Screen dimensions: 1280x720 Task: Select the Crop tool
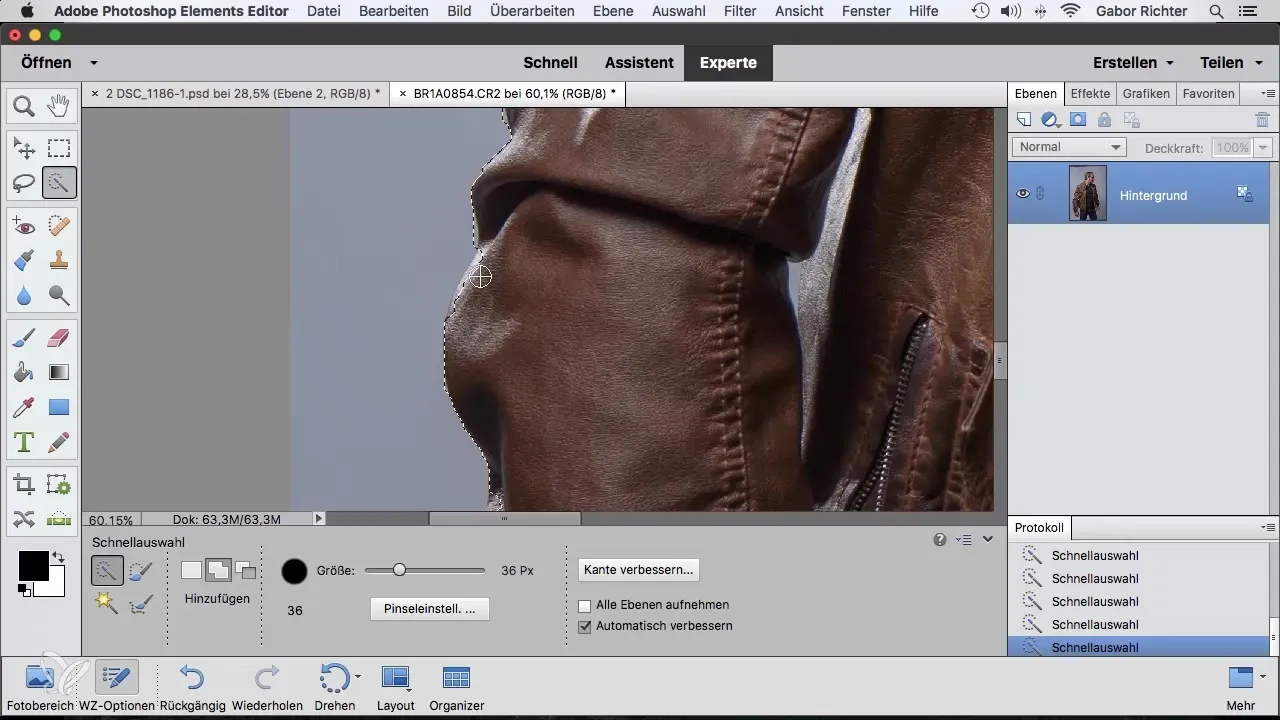pyautogui.click(x=24, y=485)
